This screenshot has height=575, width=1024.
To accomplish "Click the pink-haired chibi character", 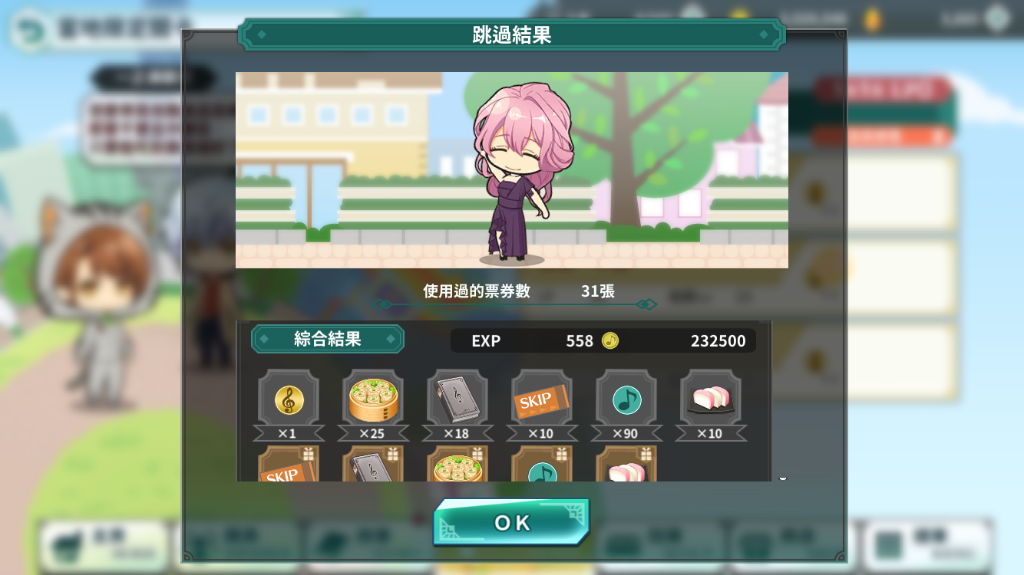I will 519,173.
